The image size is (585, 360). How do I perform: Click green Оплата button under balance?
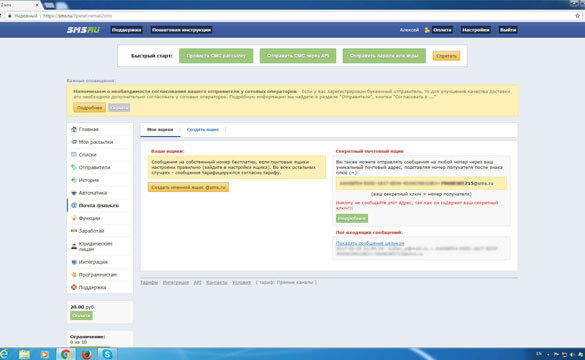click(x=81, y=316)
